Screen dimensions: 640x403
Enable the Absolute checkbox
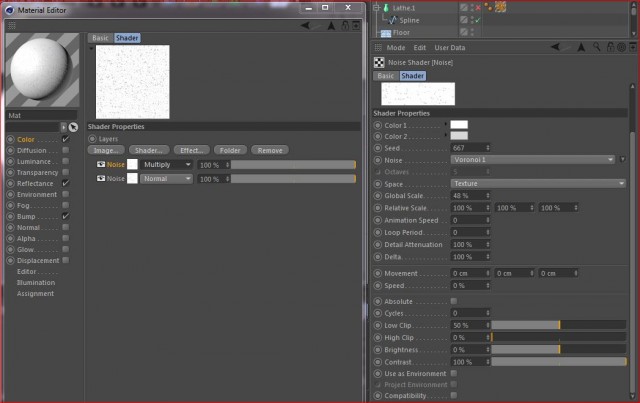pyautogui.click(x=453, y=301)
